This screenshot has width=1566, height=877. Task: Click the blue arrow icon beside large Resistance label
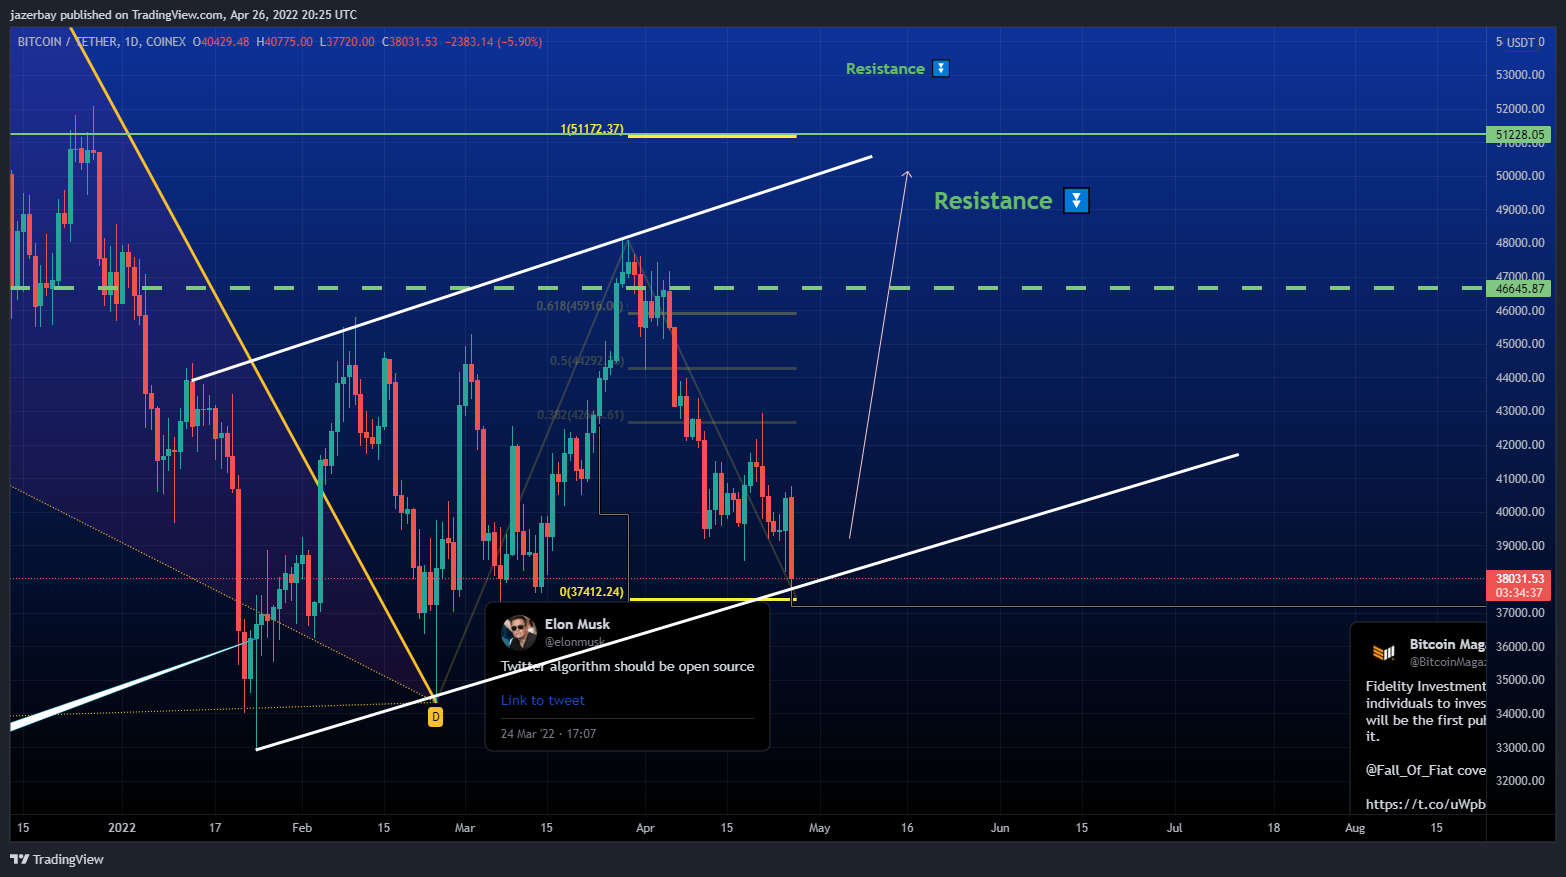click(x=1076, y=200)
